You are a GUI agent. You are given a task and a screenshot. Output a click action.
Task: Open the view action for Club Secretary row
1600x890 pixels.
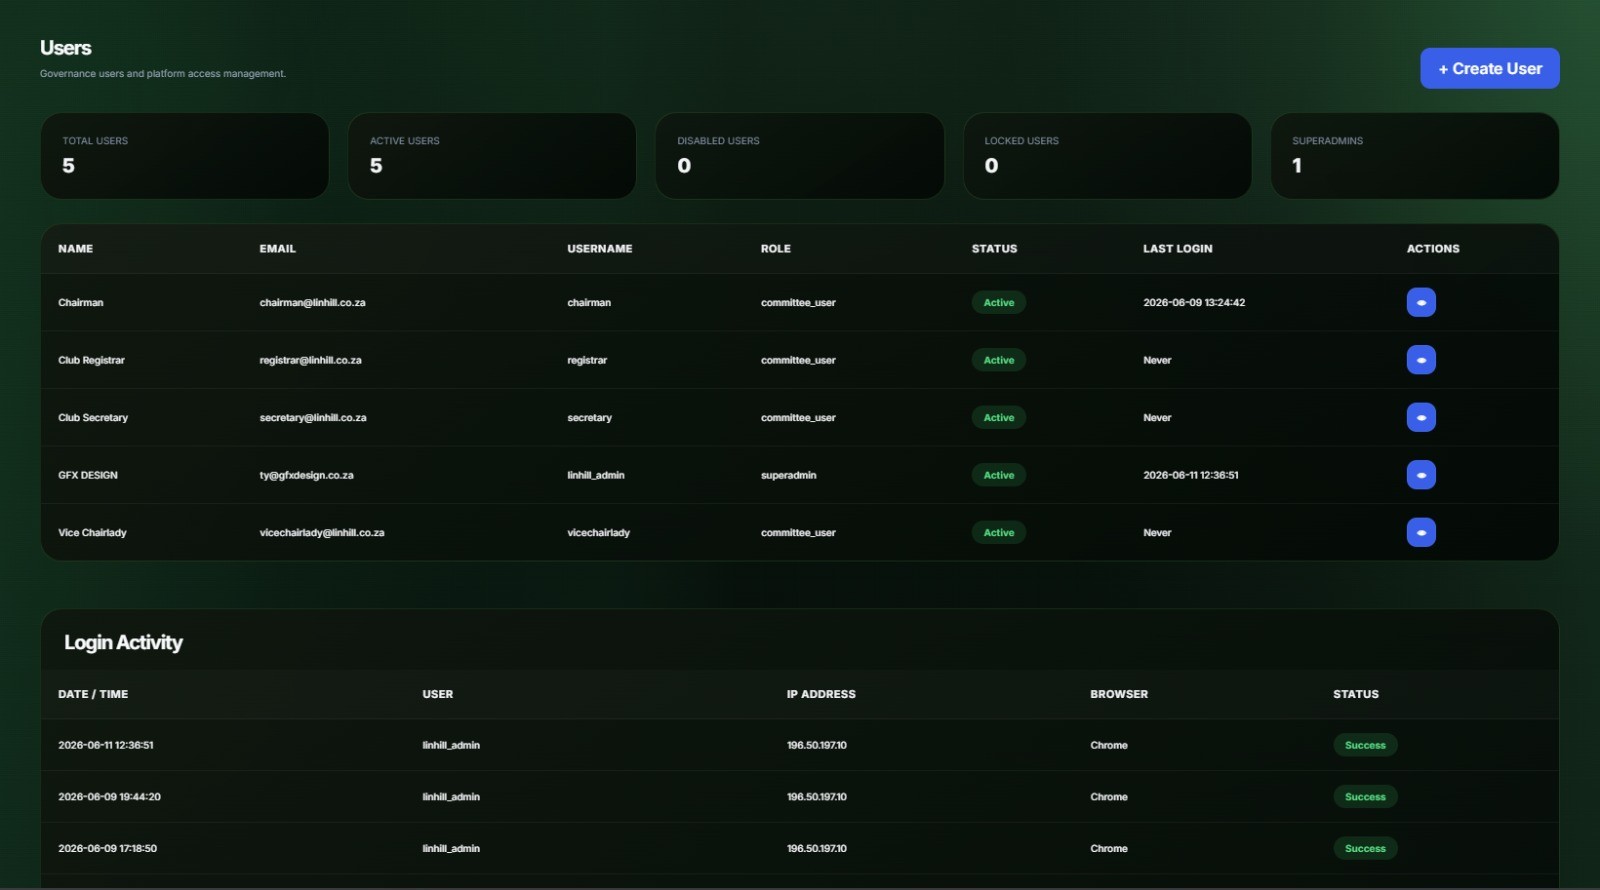tap(1421, 417)
